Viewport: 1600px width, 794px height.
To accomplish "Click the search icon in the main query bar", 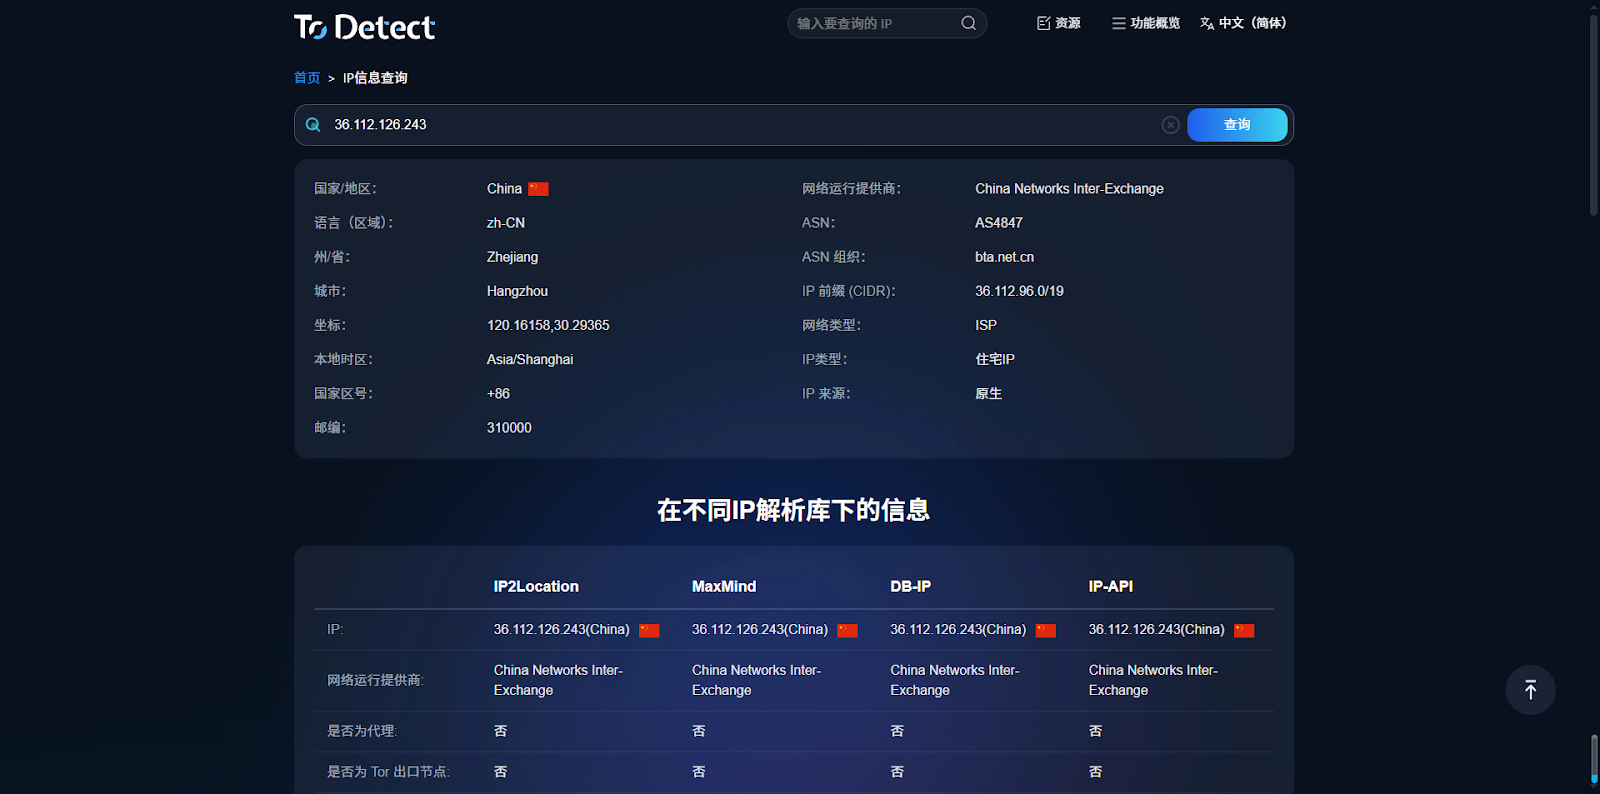I will point(313,125).
